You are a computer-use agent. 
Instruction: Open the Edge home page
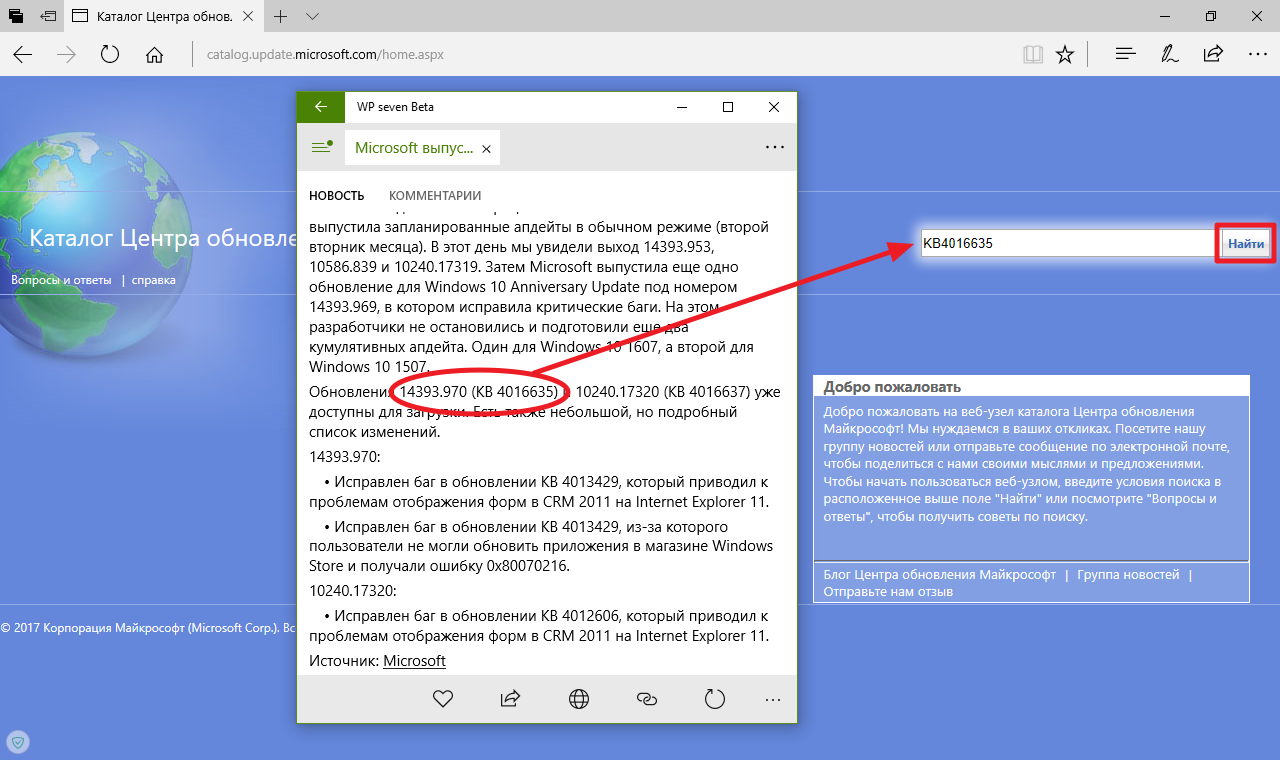point(154,54)
